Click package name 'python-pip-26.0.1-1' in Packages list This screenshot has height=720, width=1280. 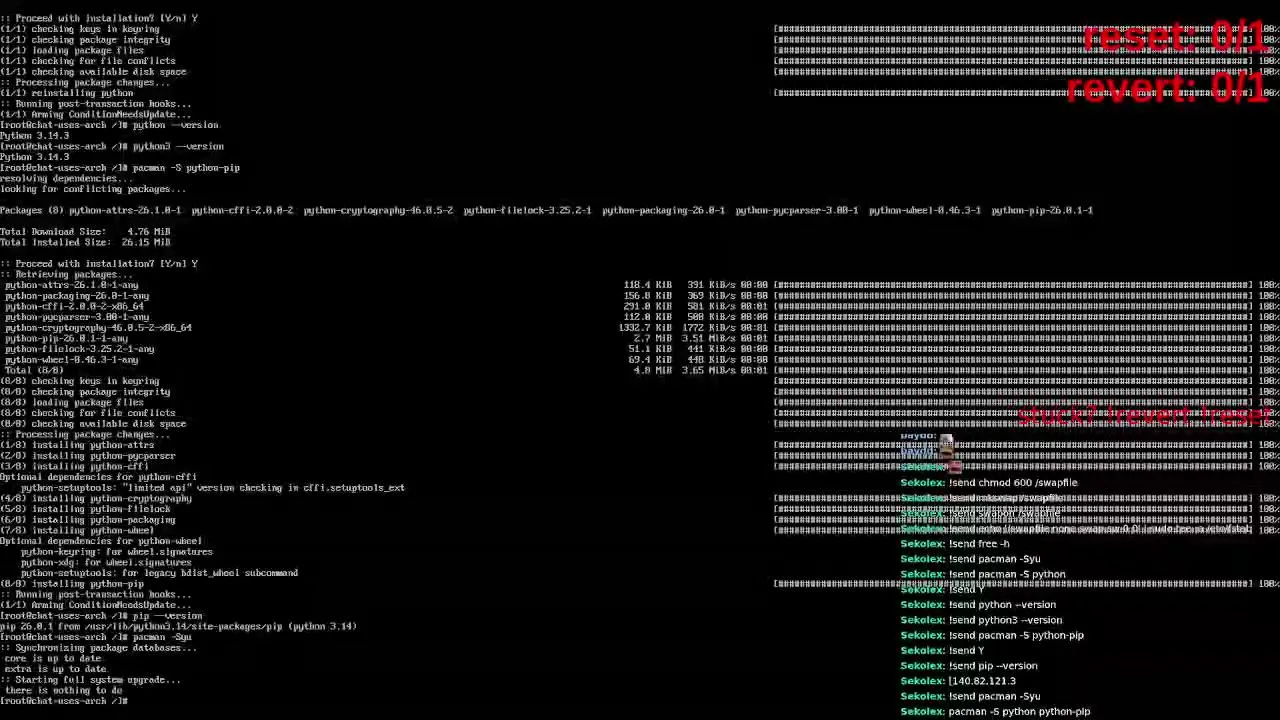point(1042,210)
